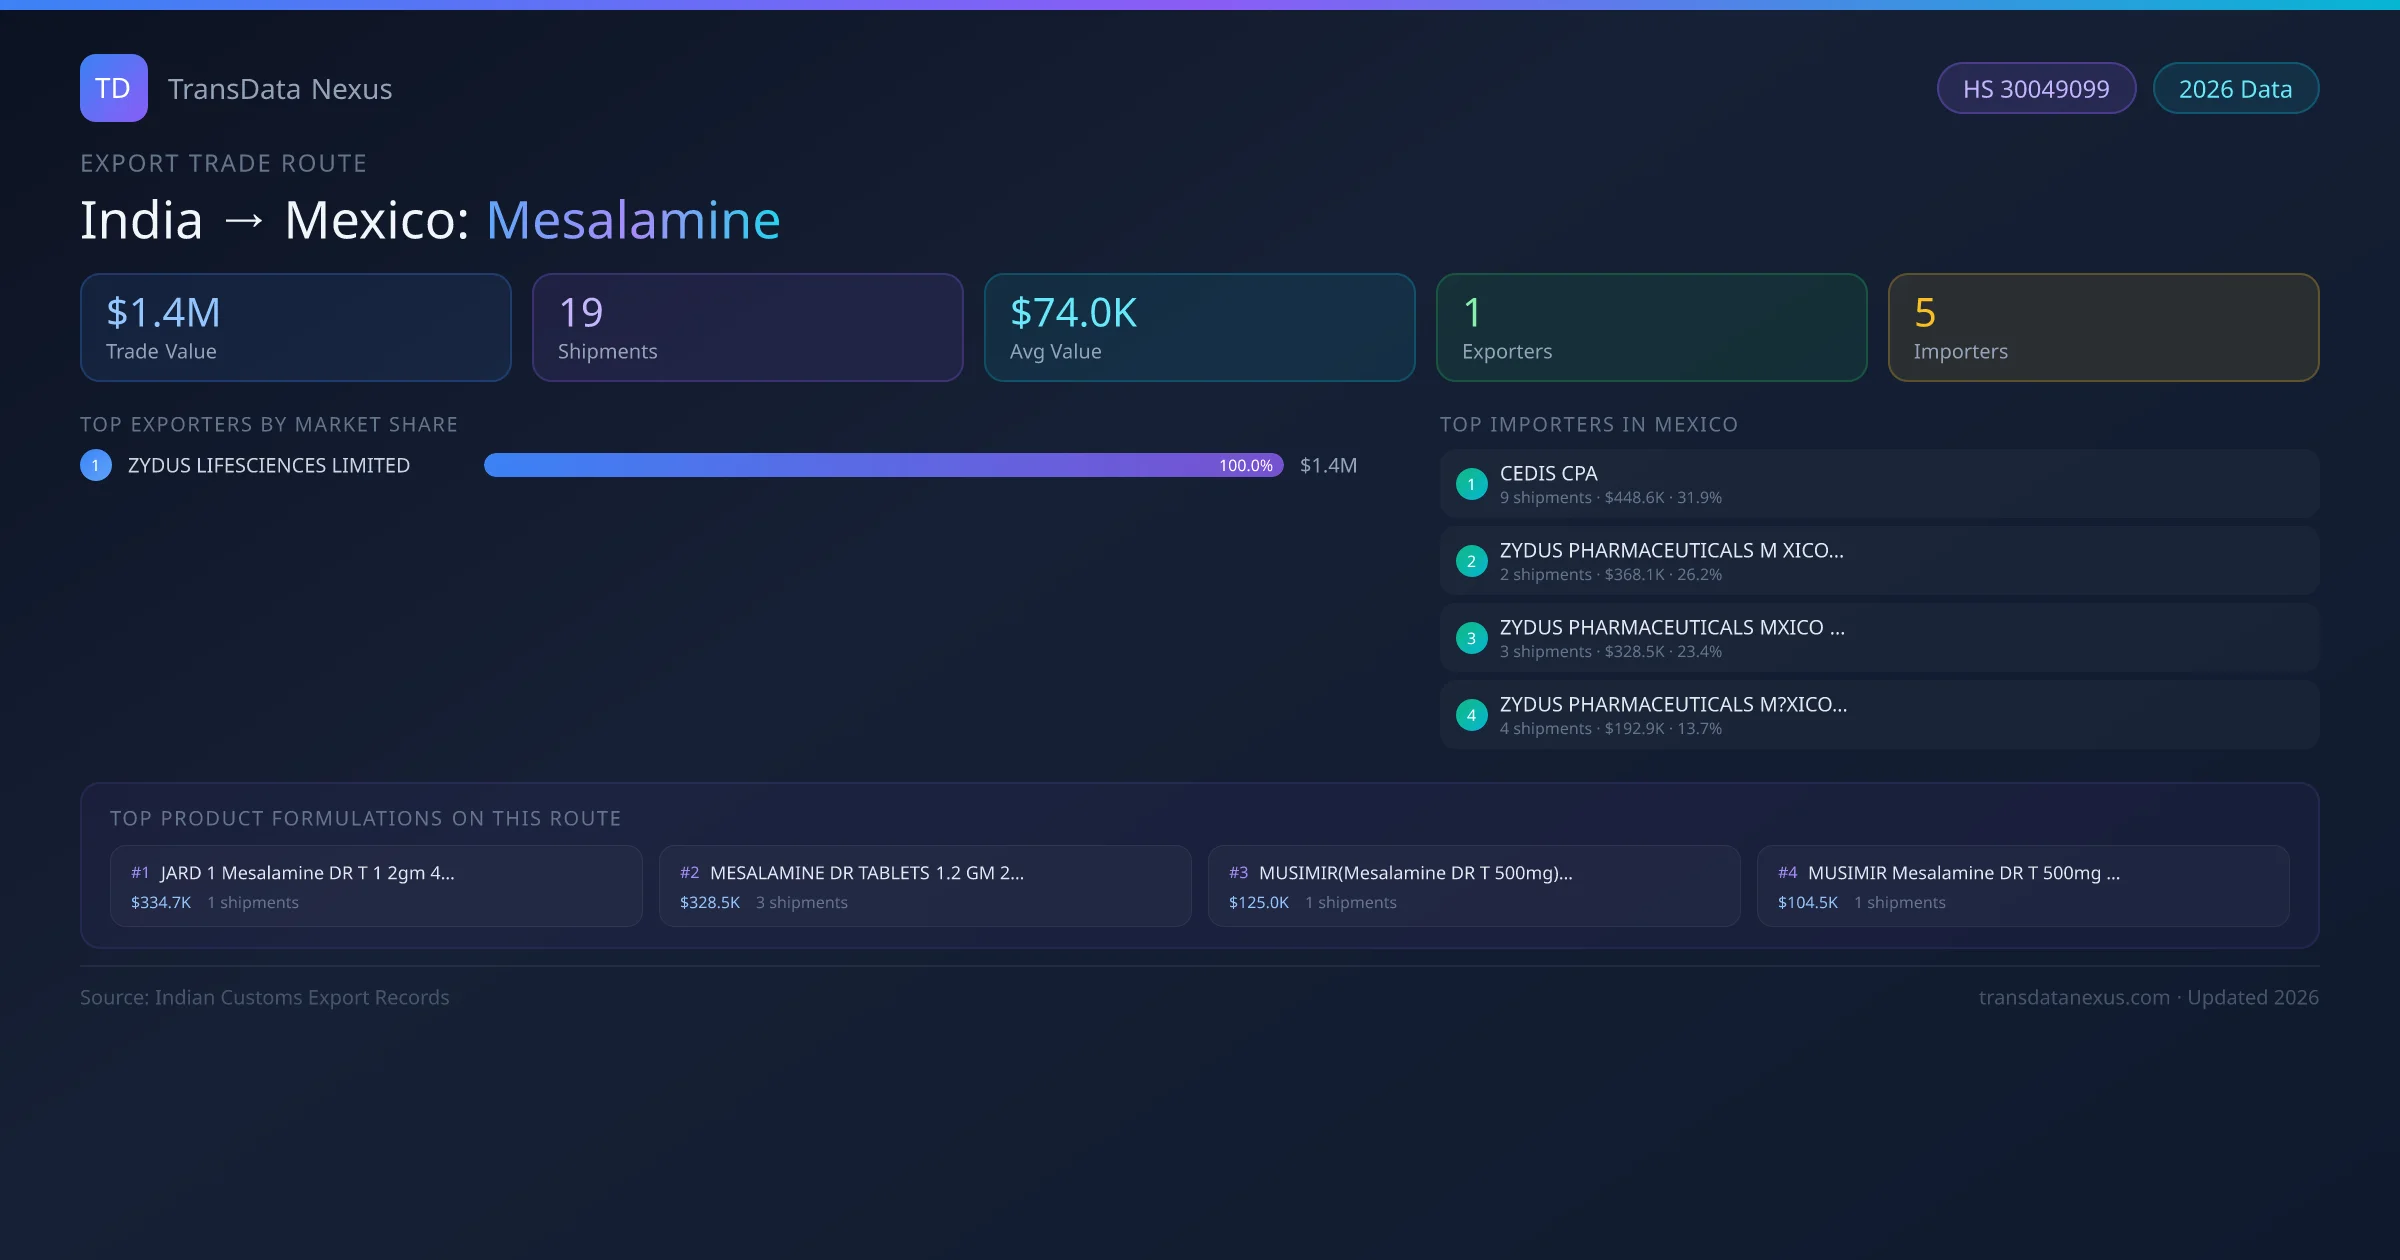Select #1 JARD 1 Mesalamine formulation card

376,886
